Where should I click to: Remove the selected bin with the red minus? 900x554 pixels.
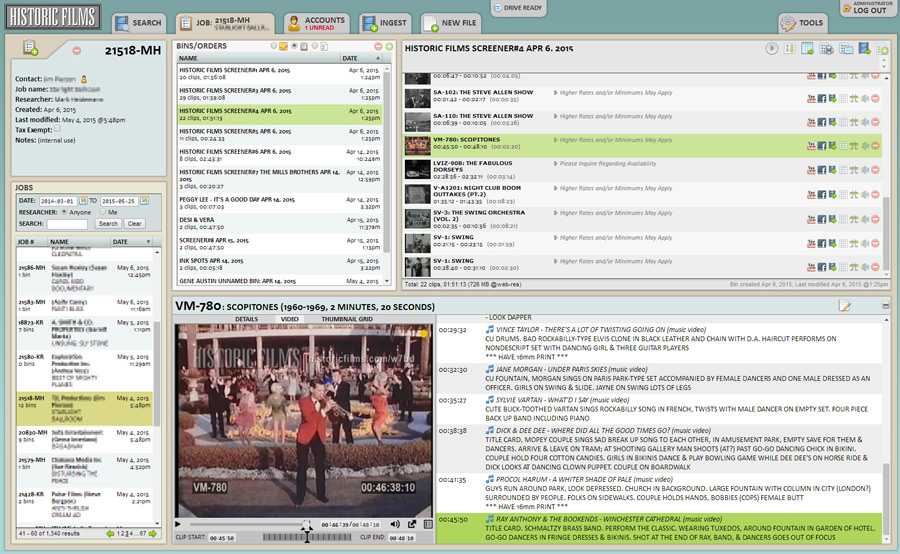pos(378,46)
